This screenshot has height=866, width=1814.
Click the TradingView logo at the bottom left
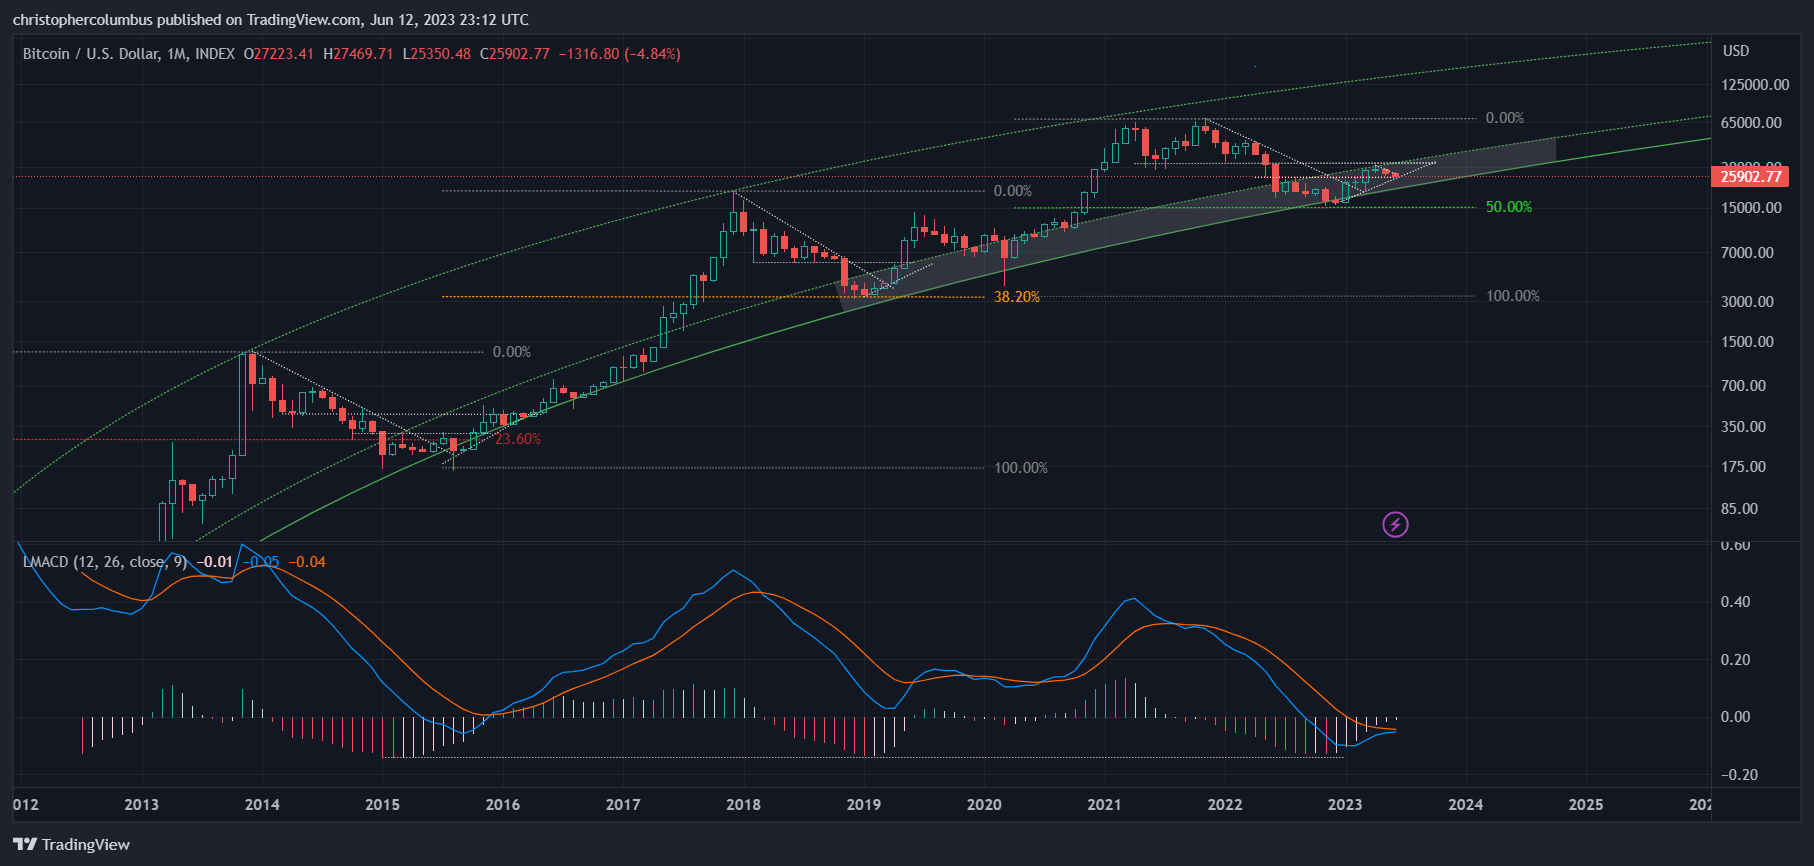pyautogui.click(x=72, y=845)
